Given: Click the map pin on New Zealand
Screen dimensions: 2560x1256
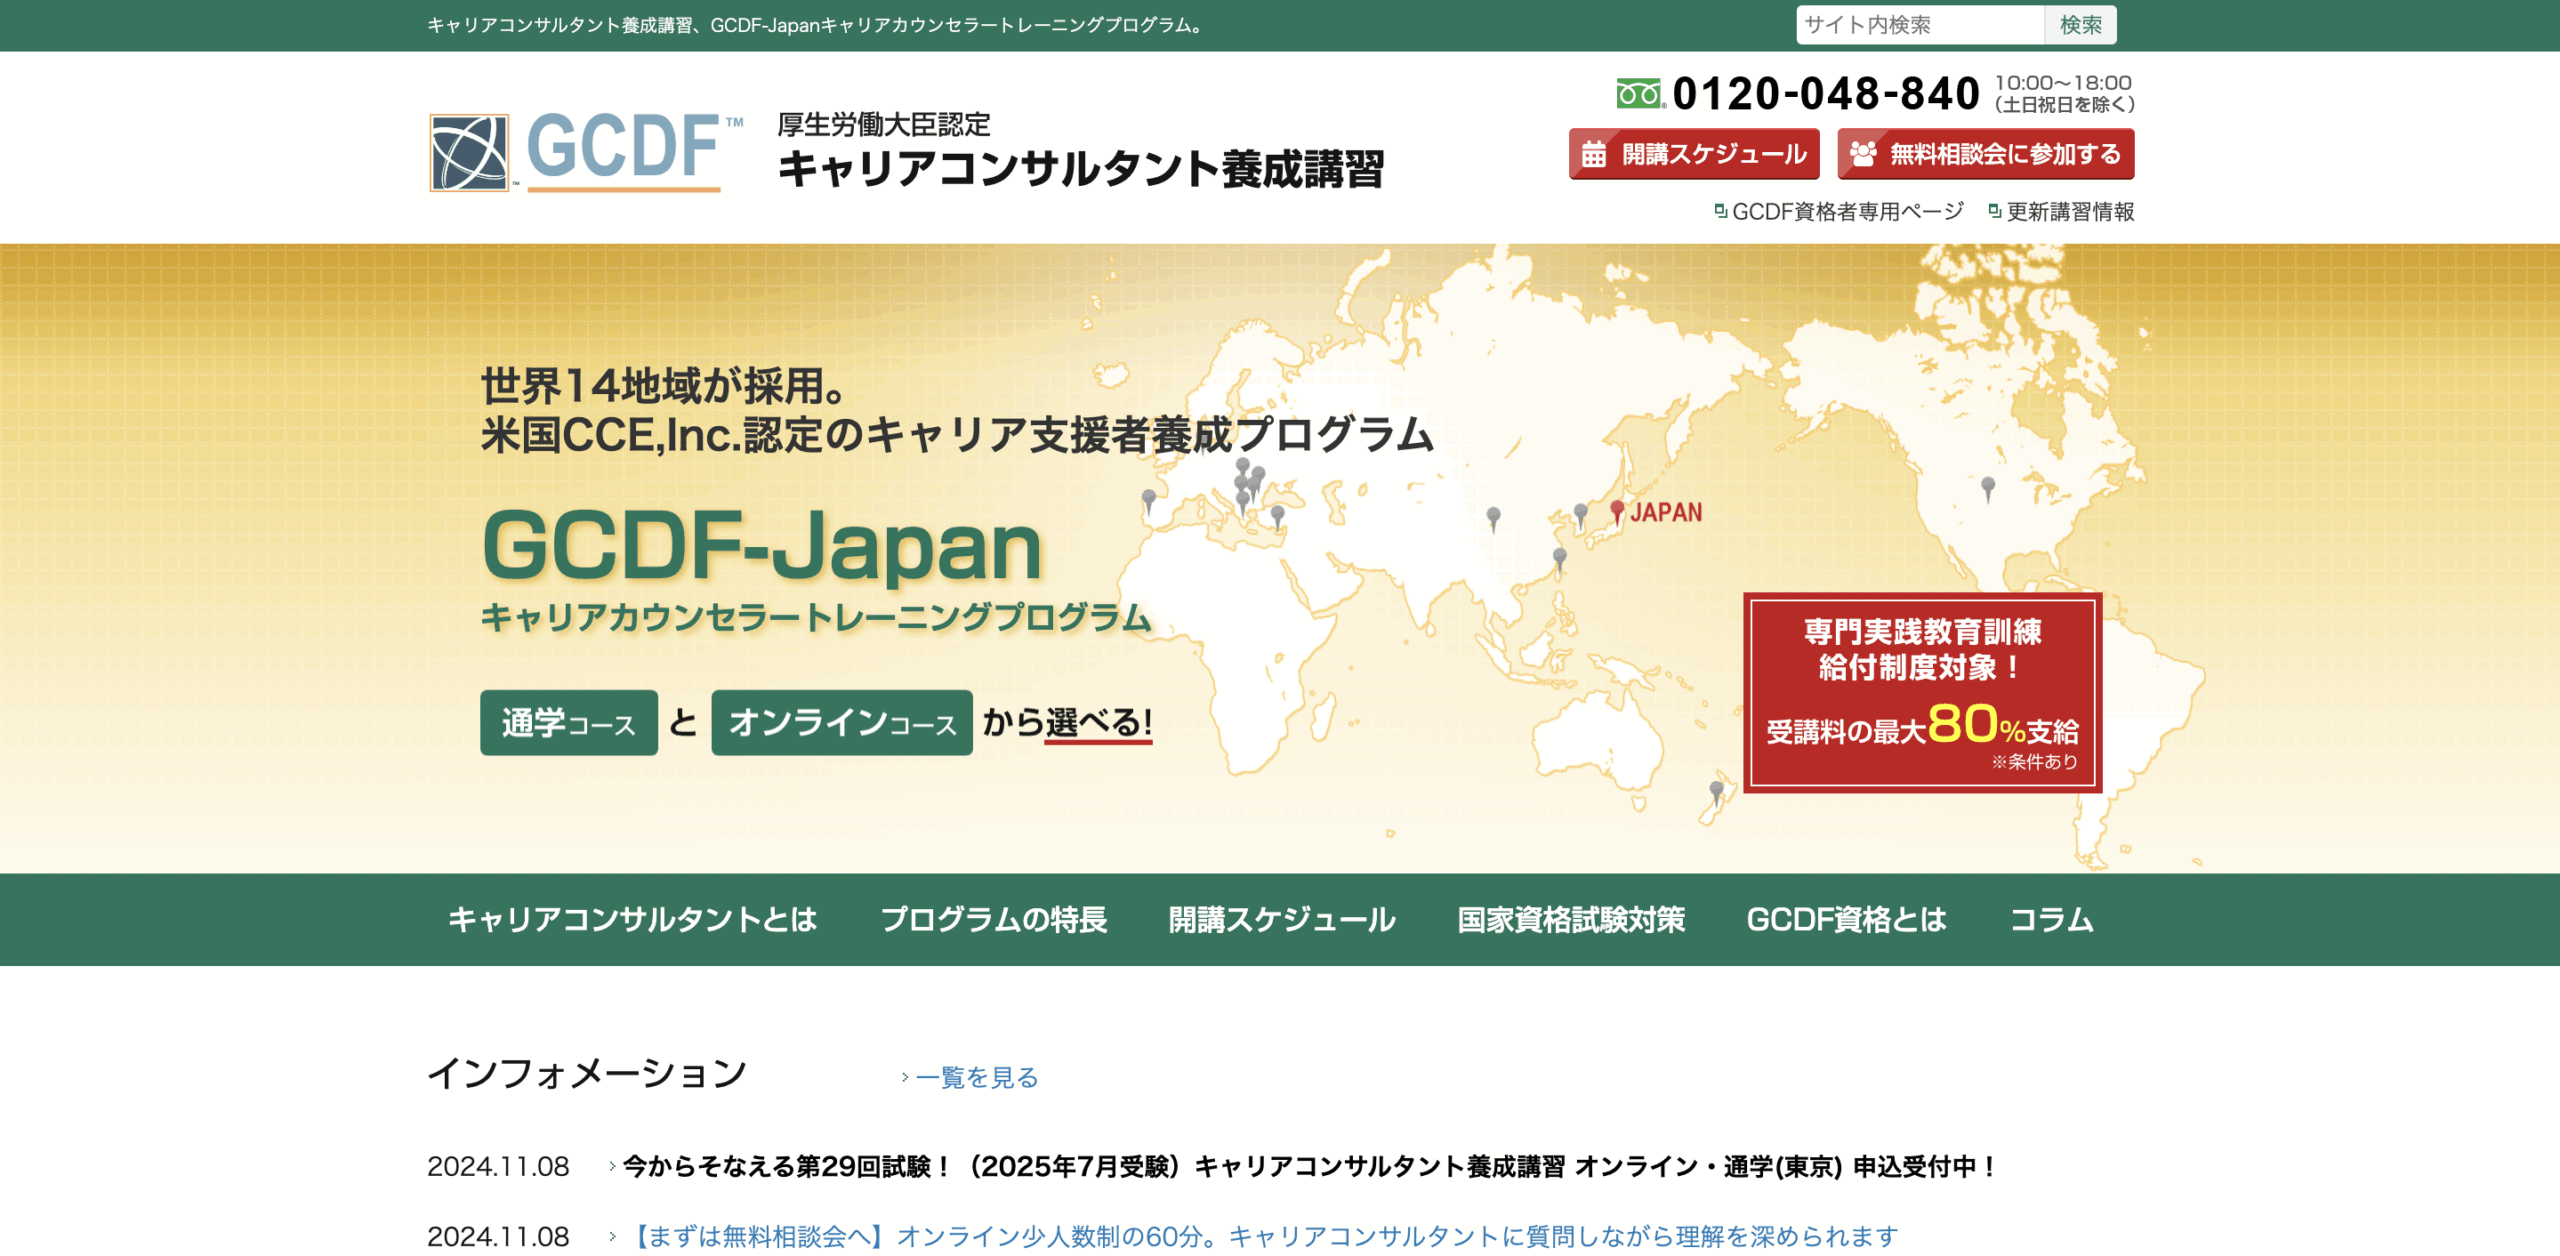Looking at the screenshot, I should pyautogui.click(x=1717, y=790).
